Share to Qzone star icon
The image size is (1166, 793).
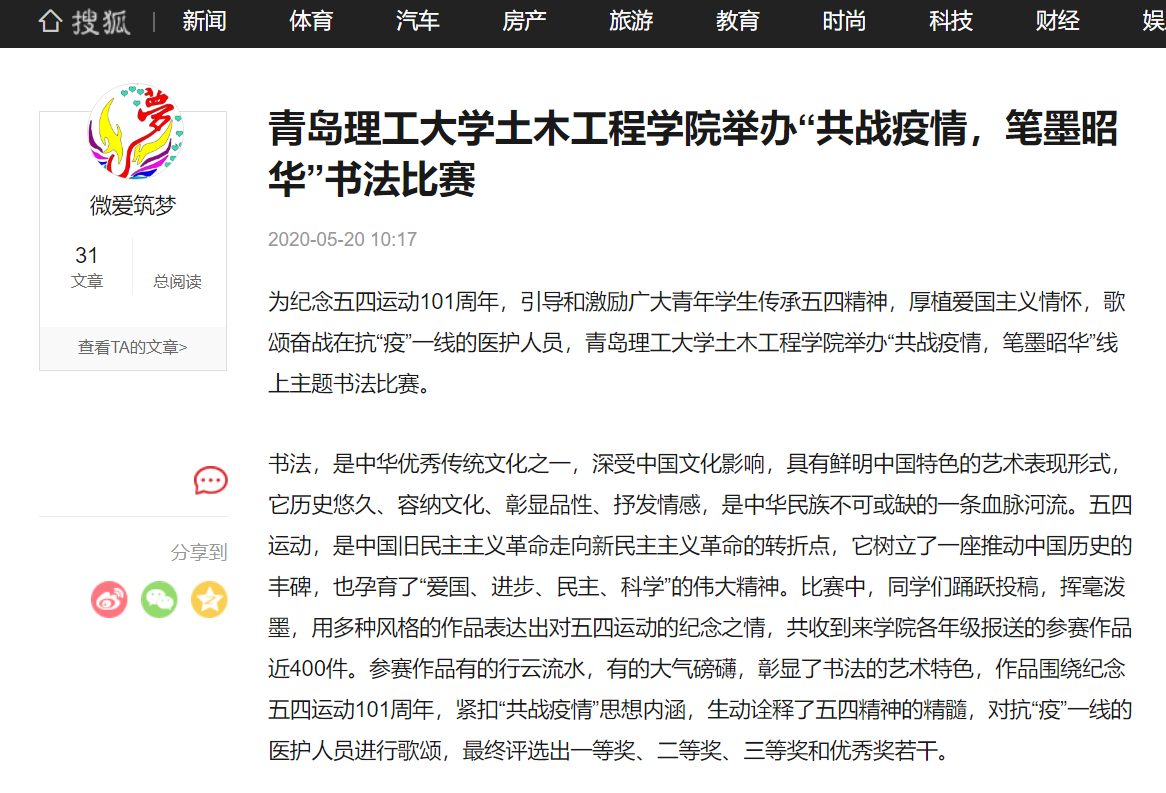(x=209, y=599)
